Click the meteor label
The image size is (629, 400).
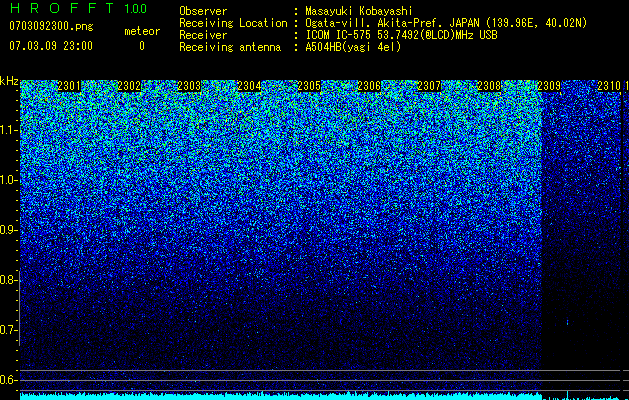(x=142, y=31)
